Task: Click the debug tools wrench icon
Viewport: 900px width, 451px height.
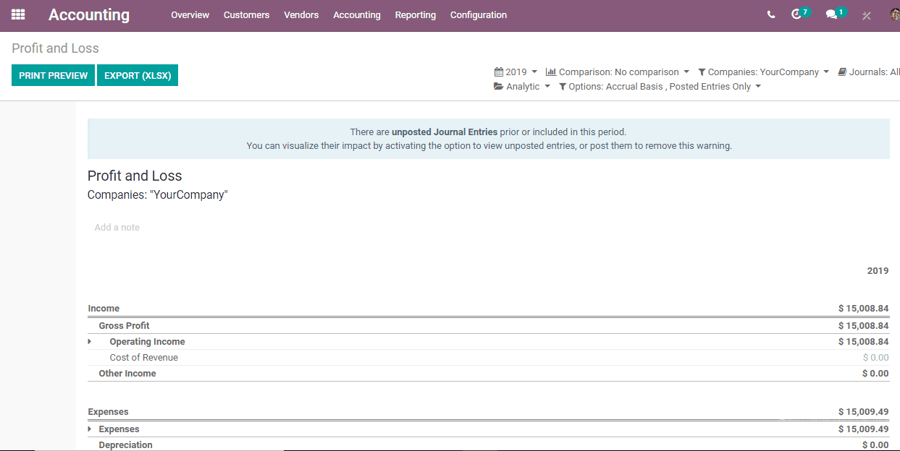Action: (867, 15)
